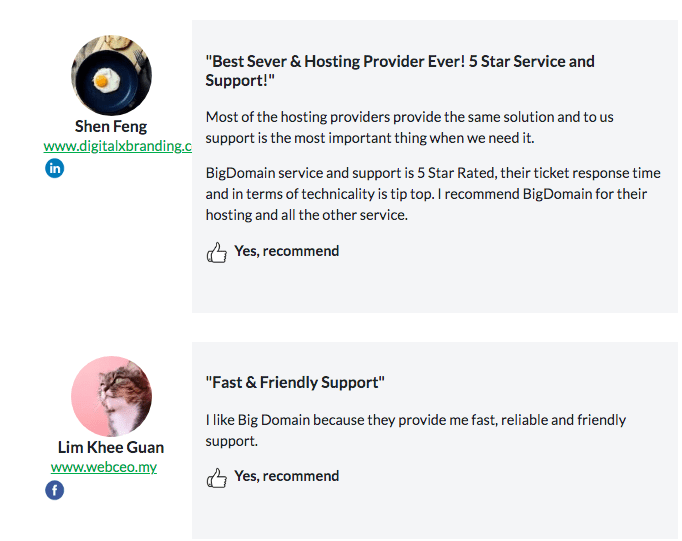The image size is (682, 541).
Task: Click the thumbs-up icon in Shen Feng's review
Action: point(216,252)
